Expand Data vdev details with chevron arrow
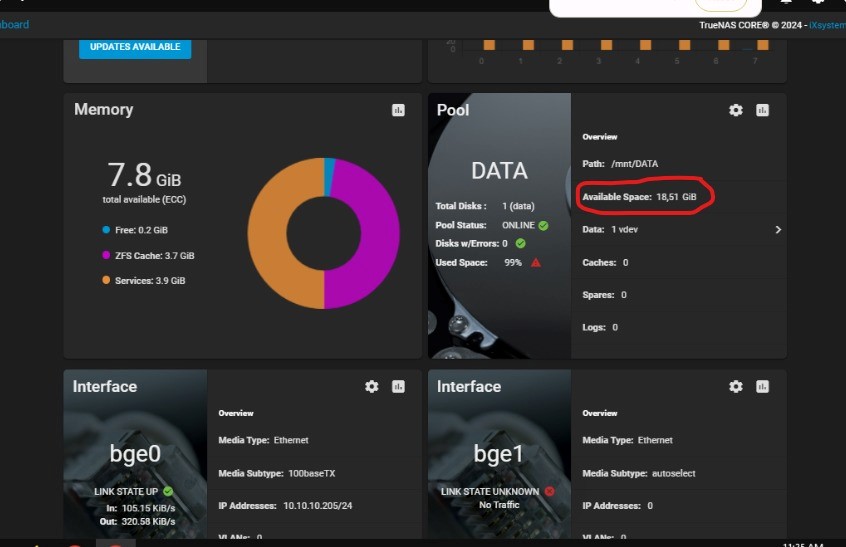Image resolution: width=846 pixels, height=547 pixels. point(778,230)
